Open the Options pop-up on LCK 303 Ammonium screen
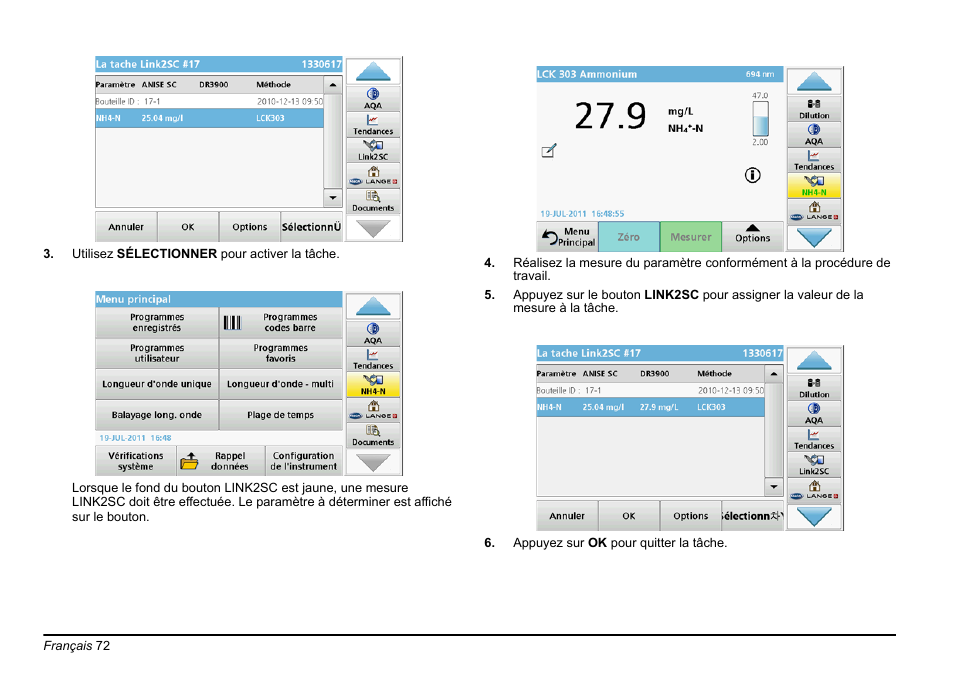Viewport: 954px width, 674px height. (x=753, y=237)
